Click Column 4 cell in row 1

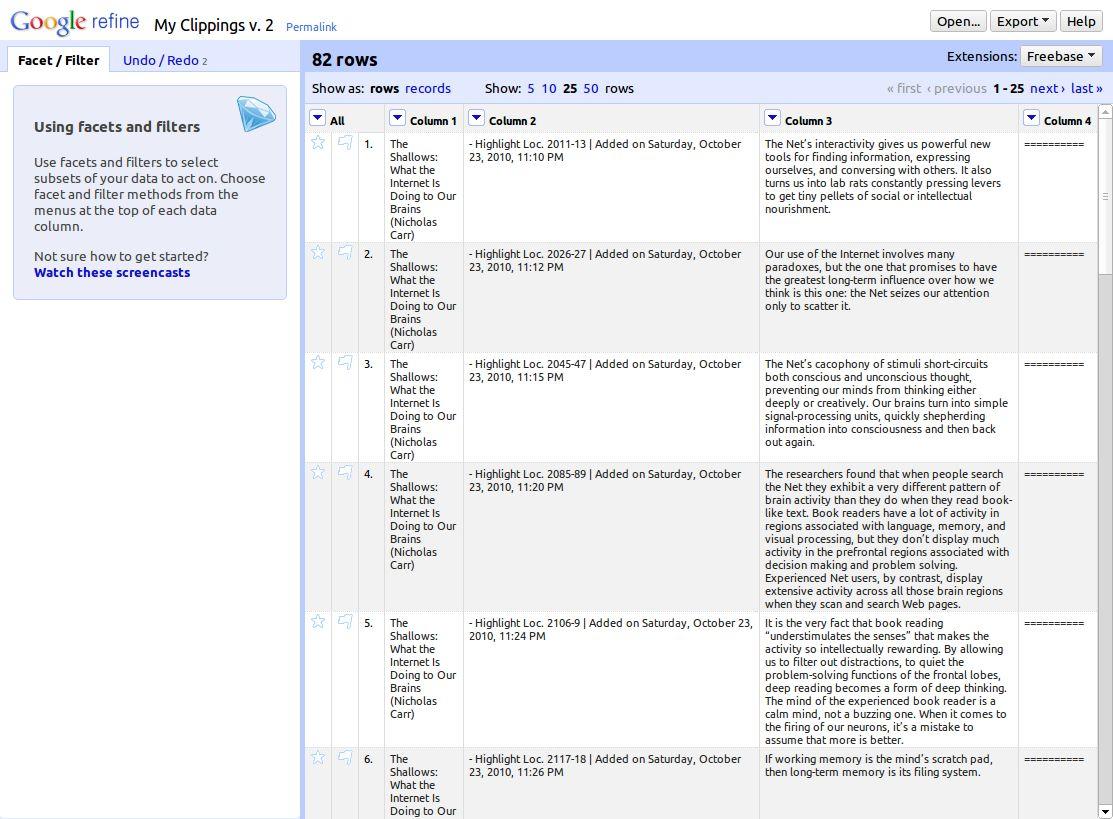(1058, 187)
